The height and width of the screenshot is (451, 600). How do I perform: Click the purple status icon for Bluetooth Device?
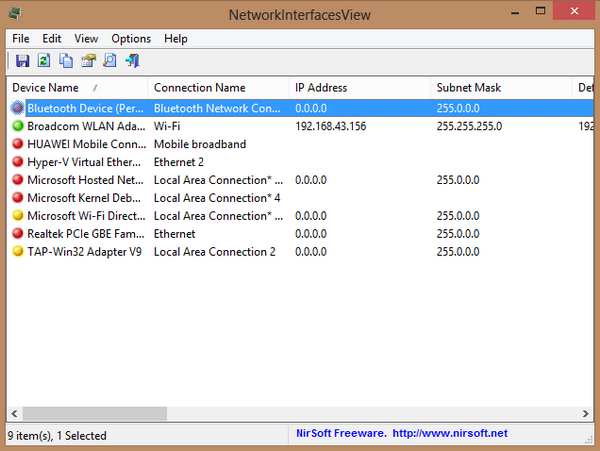(18, 108)
